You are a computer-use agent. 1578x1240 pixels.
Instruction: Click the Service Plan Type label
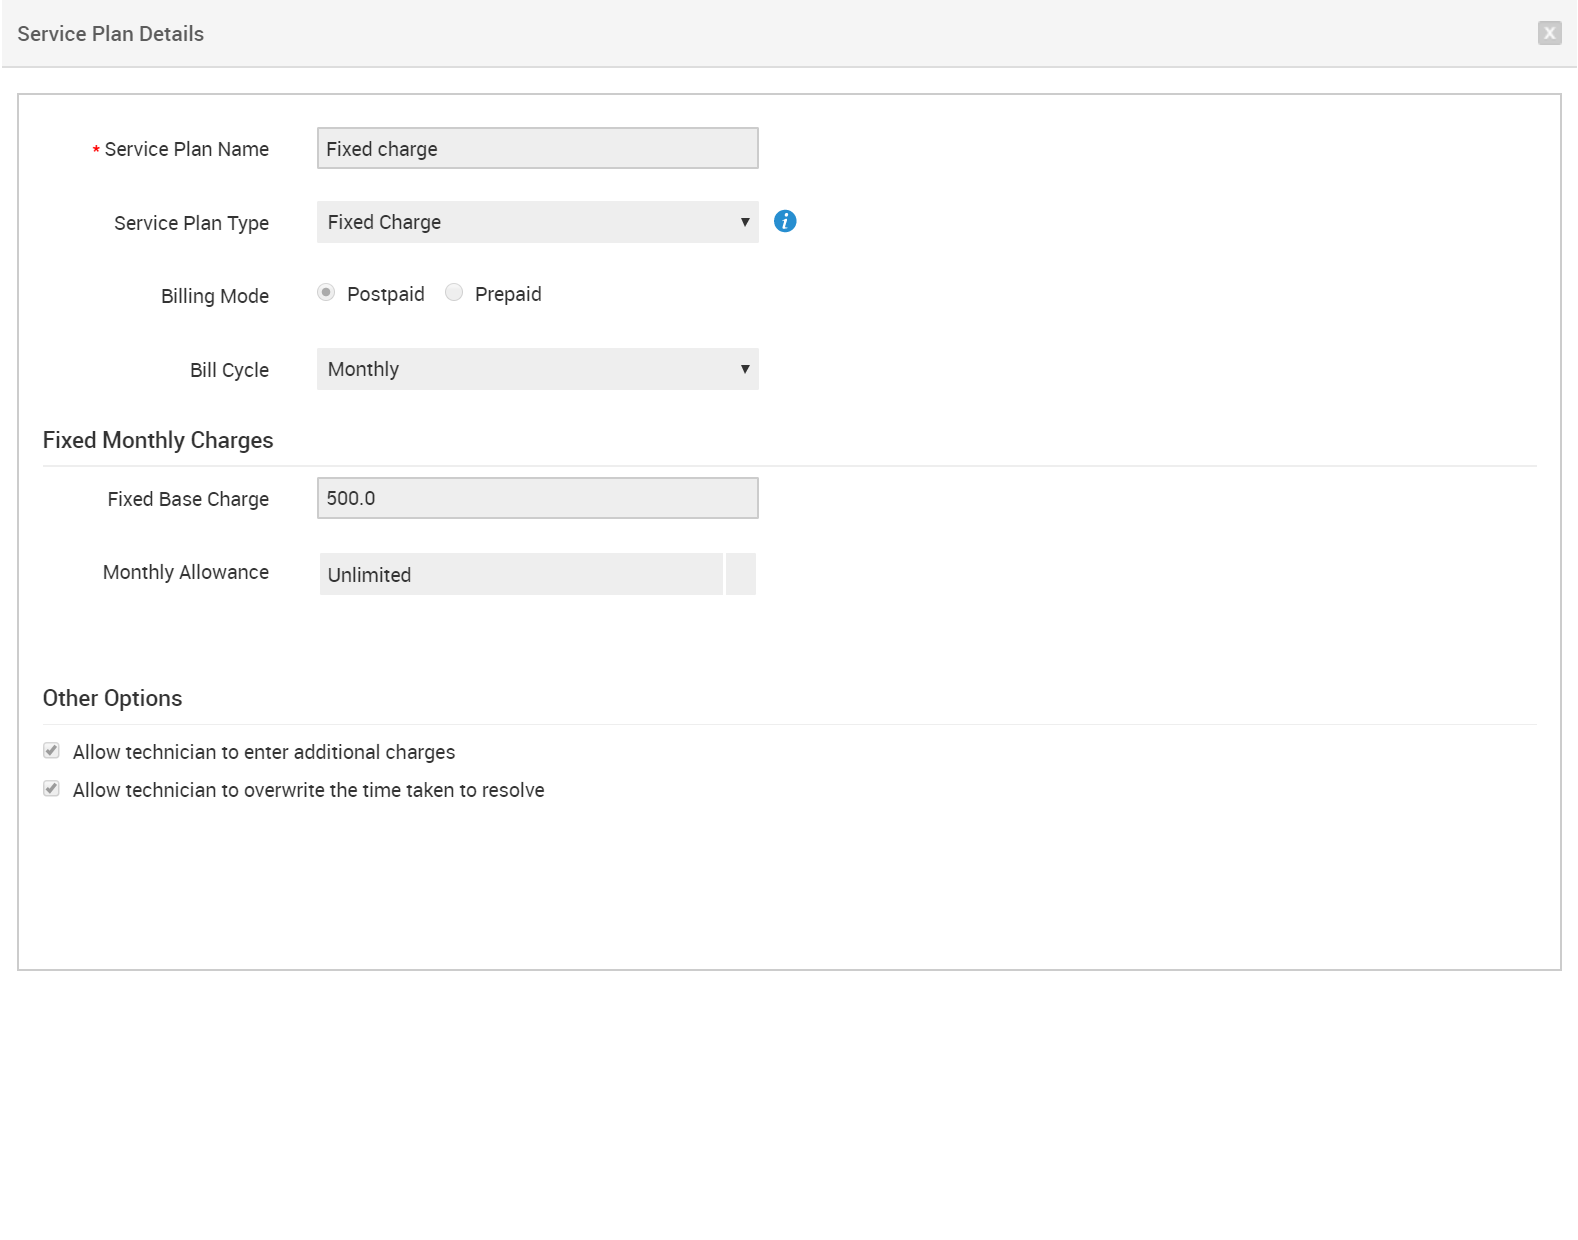[191, 223]
